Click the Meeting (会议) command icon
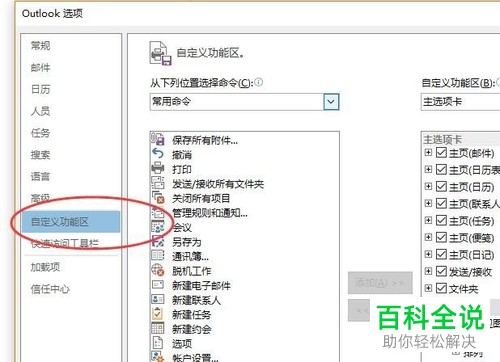The height and width of the screenshot is (362, 500). tap(158, 227)
